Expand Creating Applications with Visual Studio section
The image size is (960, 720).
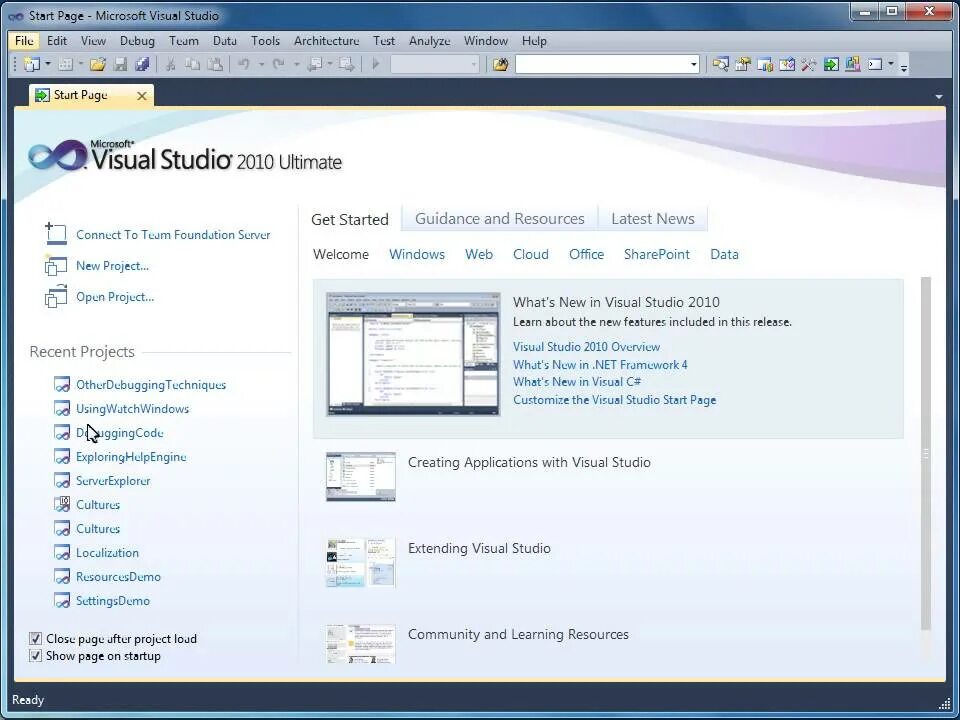pos(529,462)
